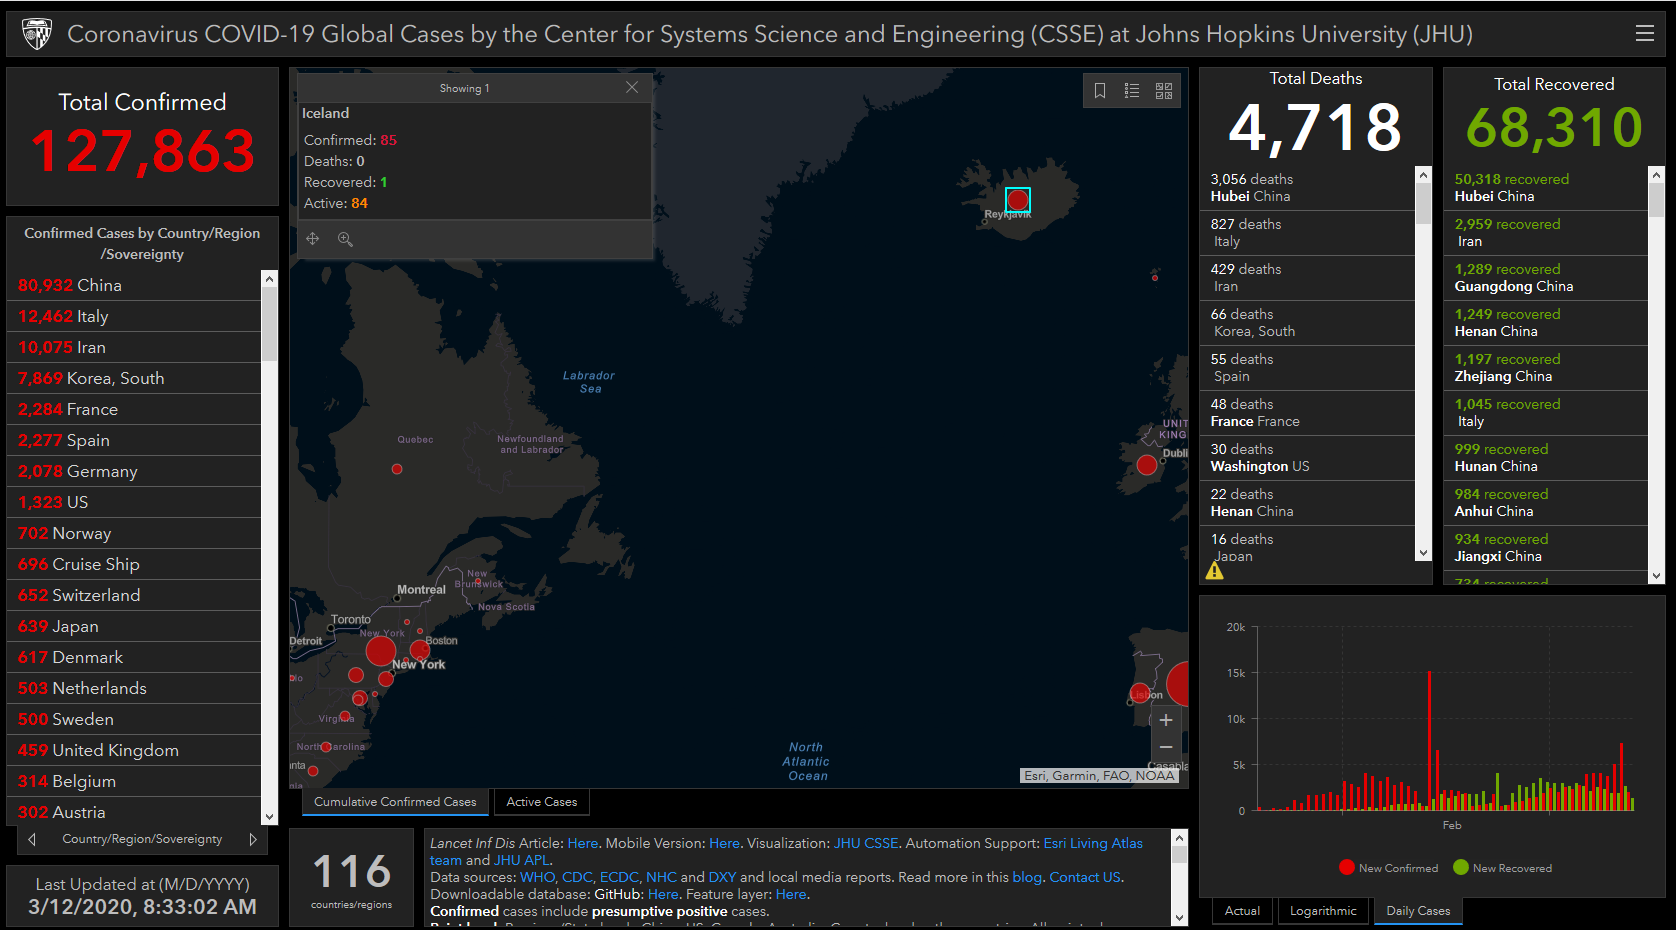
Task: Click 3,056 deaths Hubei China entry
Action: point(1307,188)
